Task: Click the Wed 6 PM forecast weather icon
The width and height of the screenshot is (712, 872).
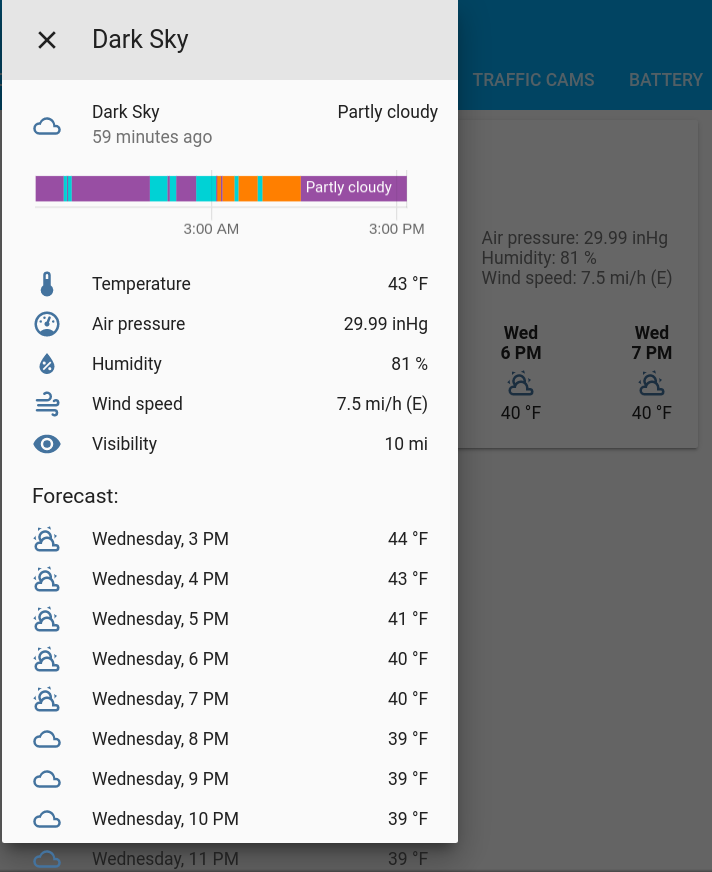Action: [x=520, y=383]
